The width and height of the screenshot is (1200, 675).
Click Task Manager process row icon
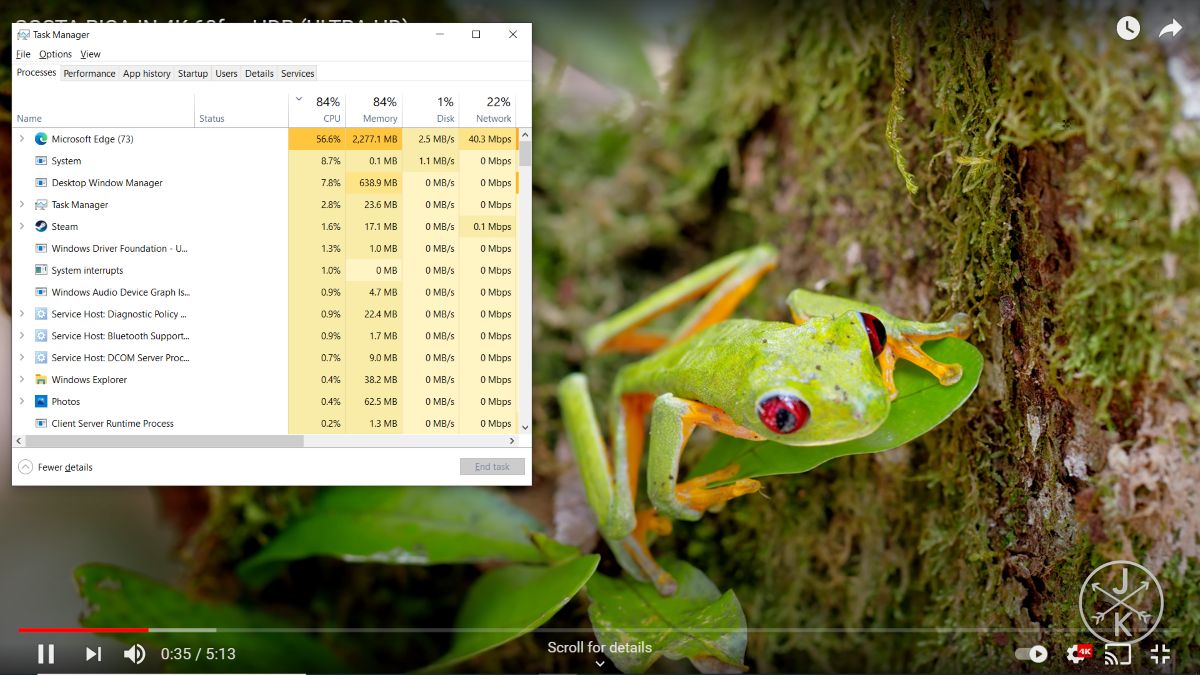[x=41, y=205]
